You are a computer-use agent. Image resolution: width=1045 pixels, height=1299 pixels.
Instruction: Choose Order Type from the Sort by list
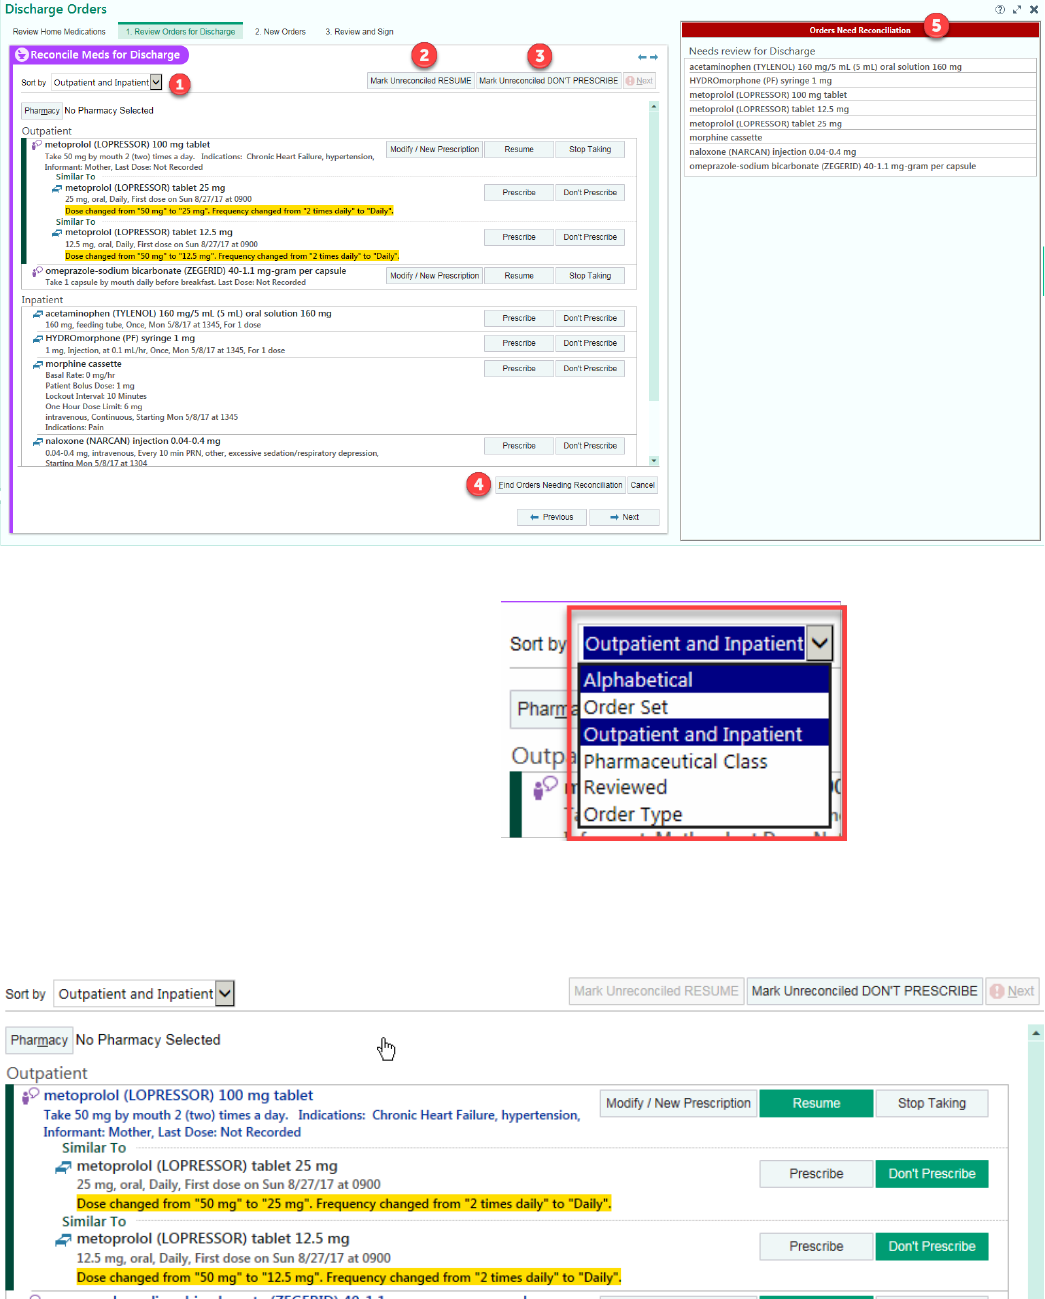(704, 814)
